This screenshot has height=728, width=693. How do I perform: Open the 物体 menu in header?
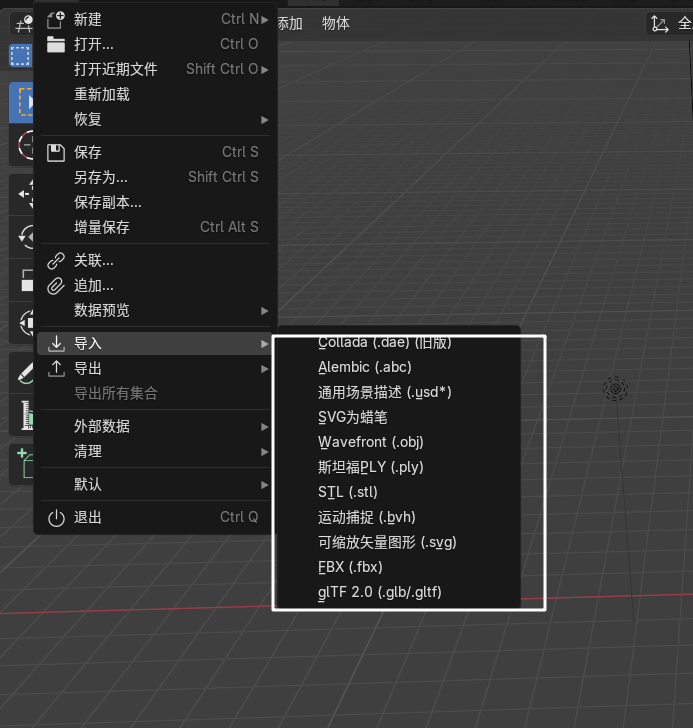click(x=336, y=23)
